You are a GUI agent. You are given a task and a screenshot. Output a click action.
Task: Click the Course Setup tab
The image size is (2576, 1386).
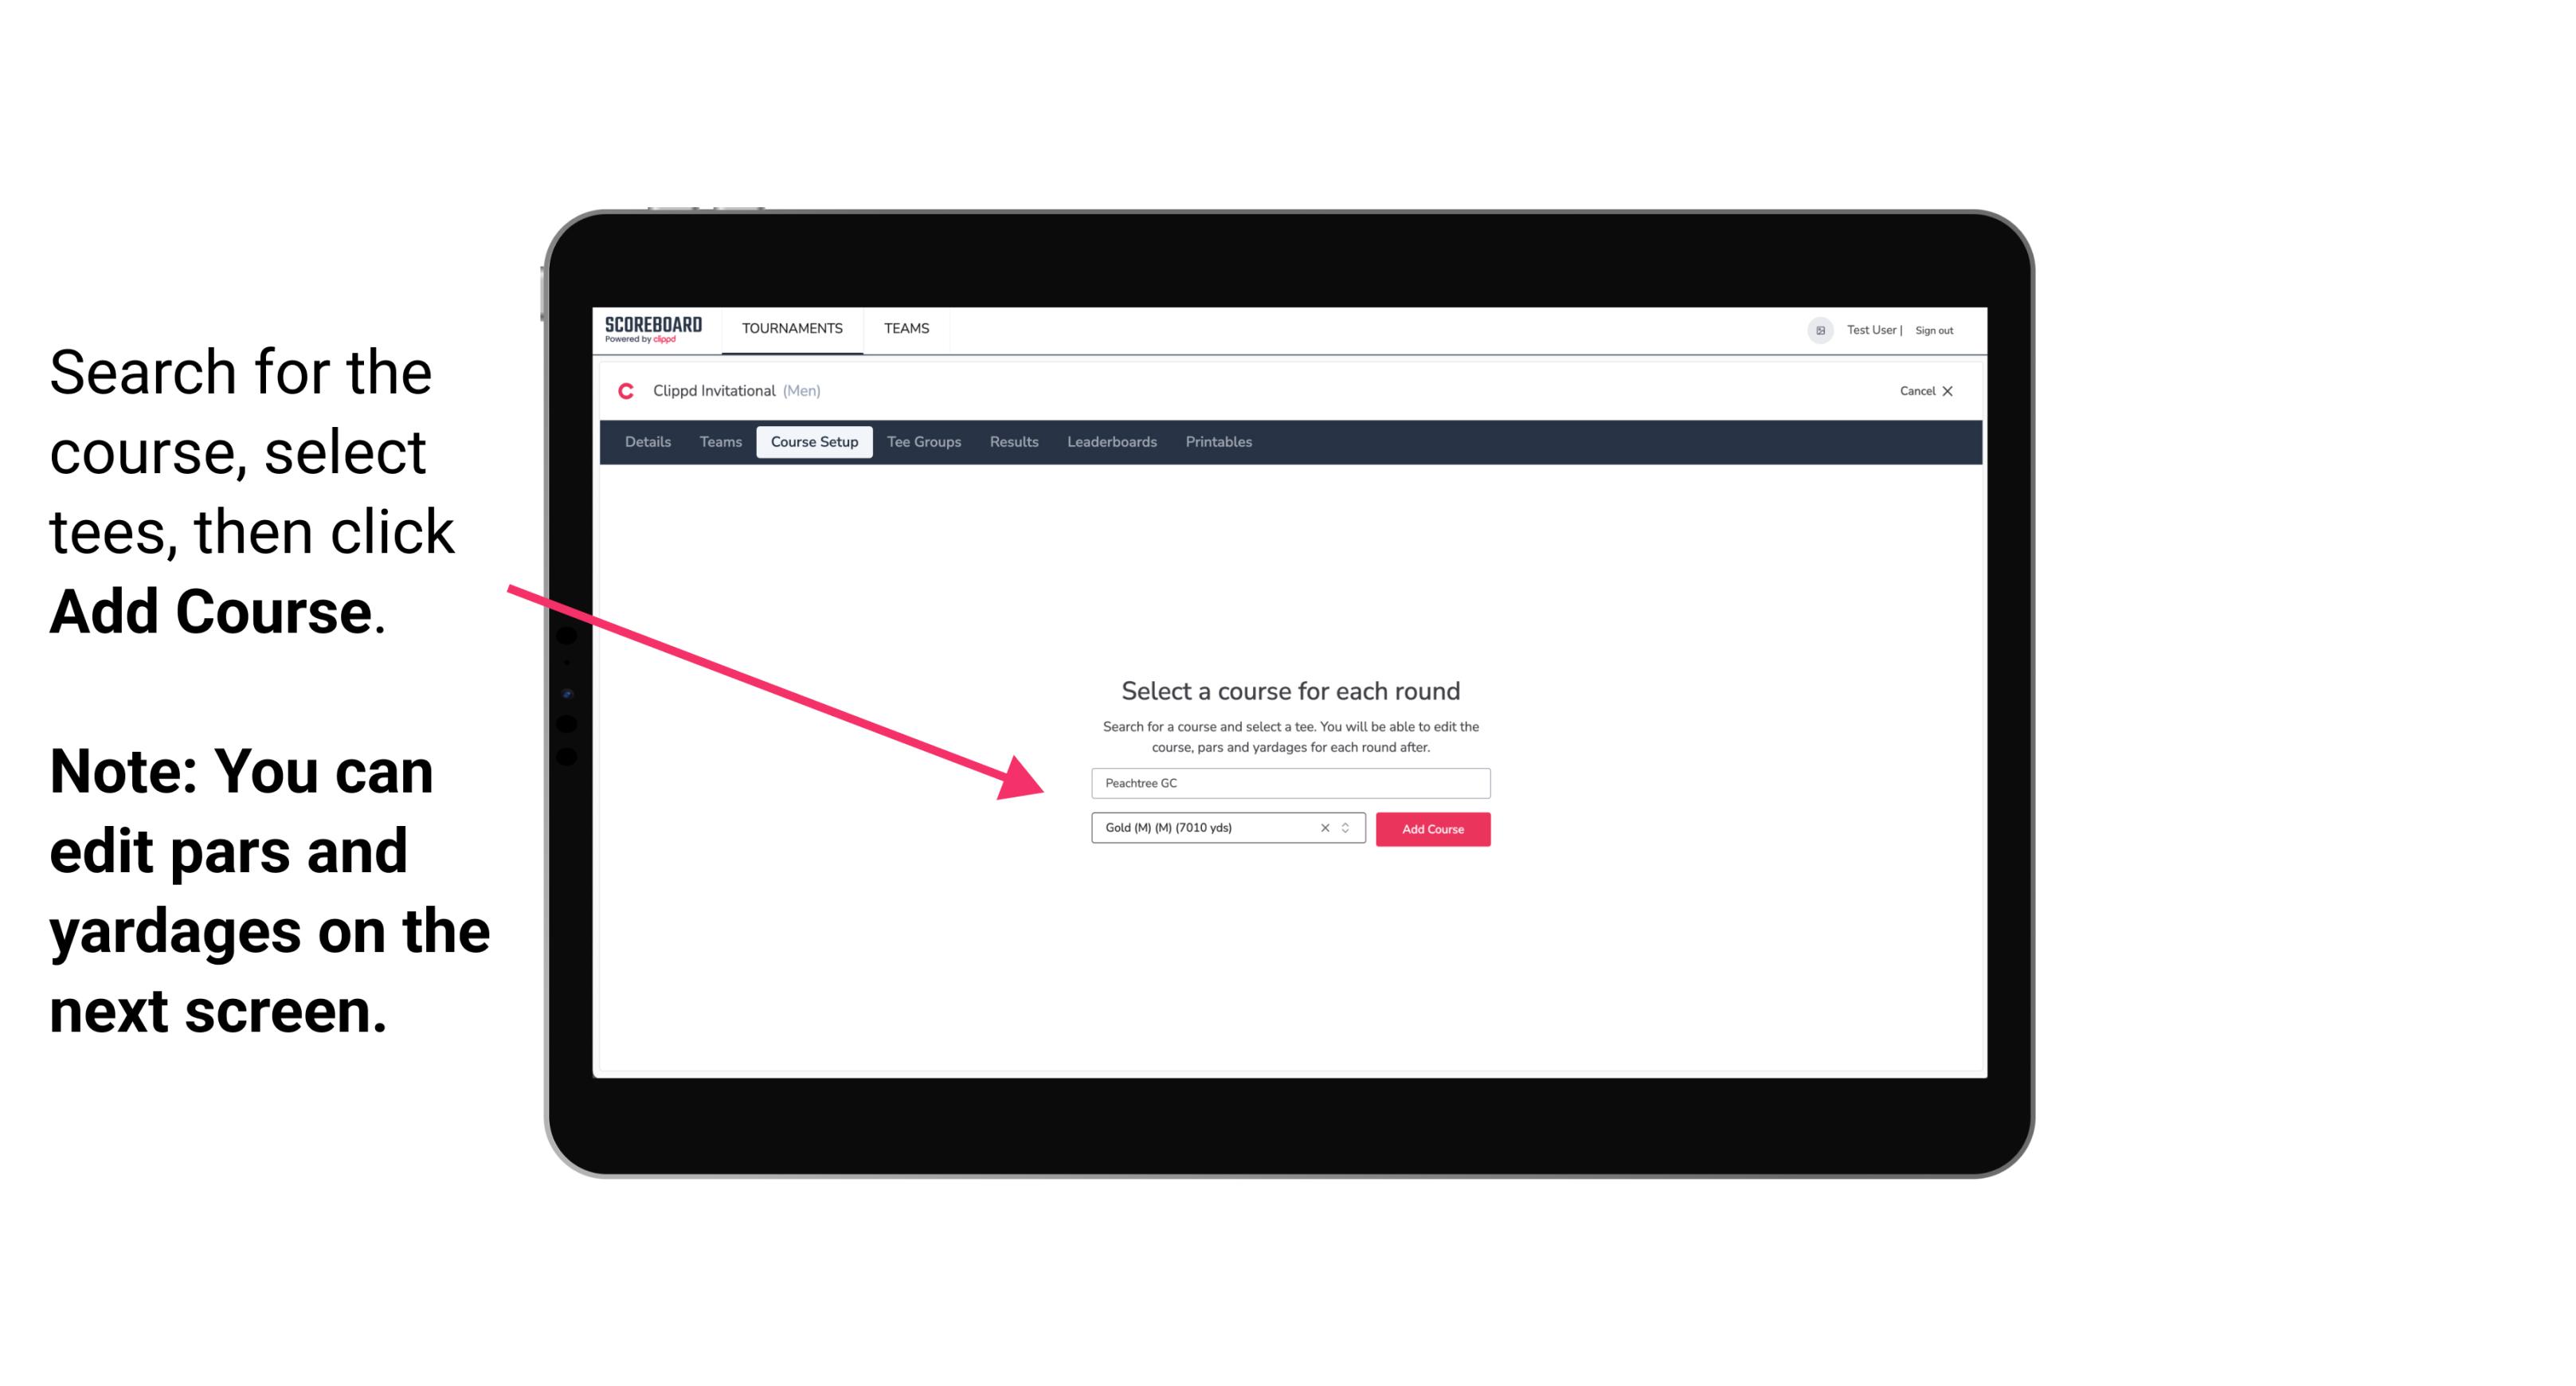tap(814, 442)
